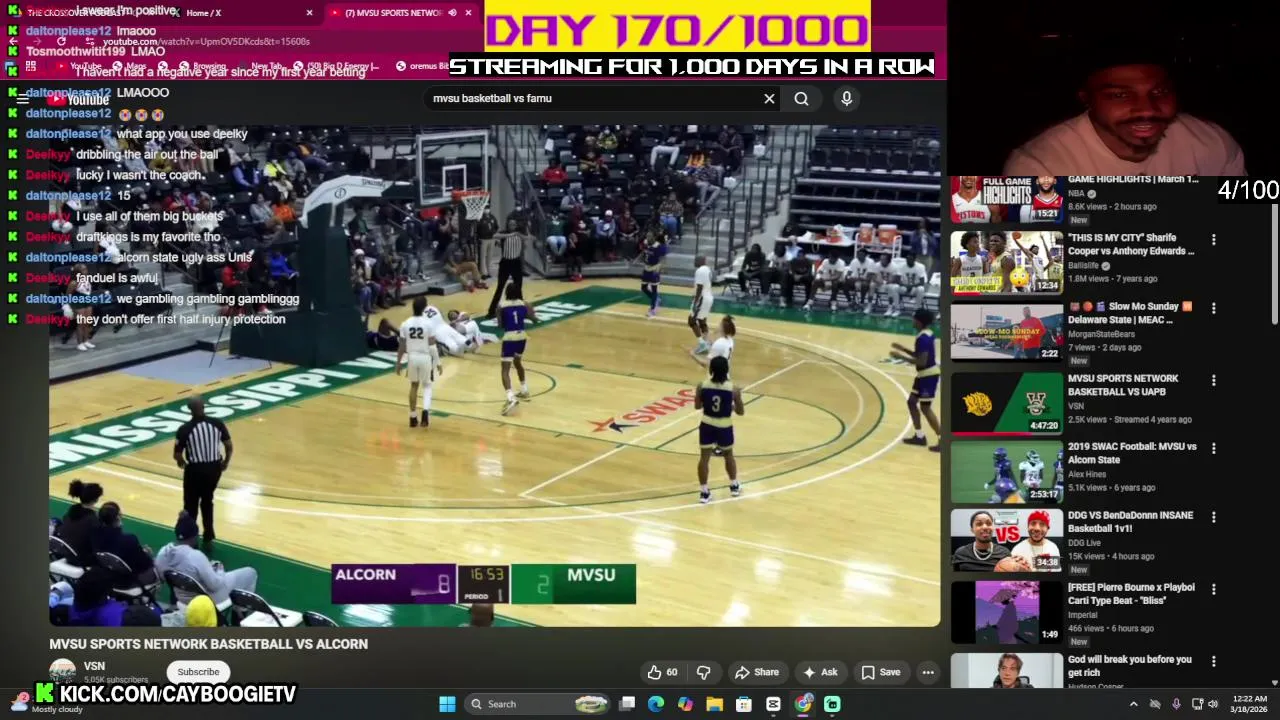The height and width of the screenshot is (720, 1280).
Task: Open the Kick app on taskbar
Action: coord(832,704)
